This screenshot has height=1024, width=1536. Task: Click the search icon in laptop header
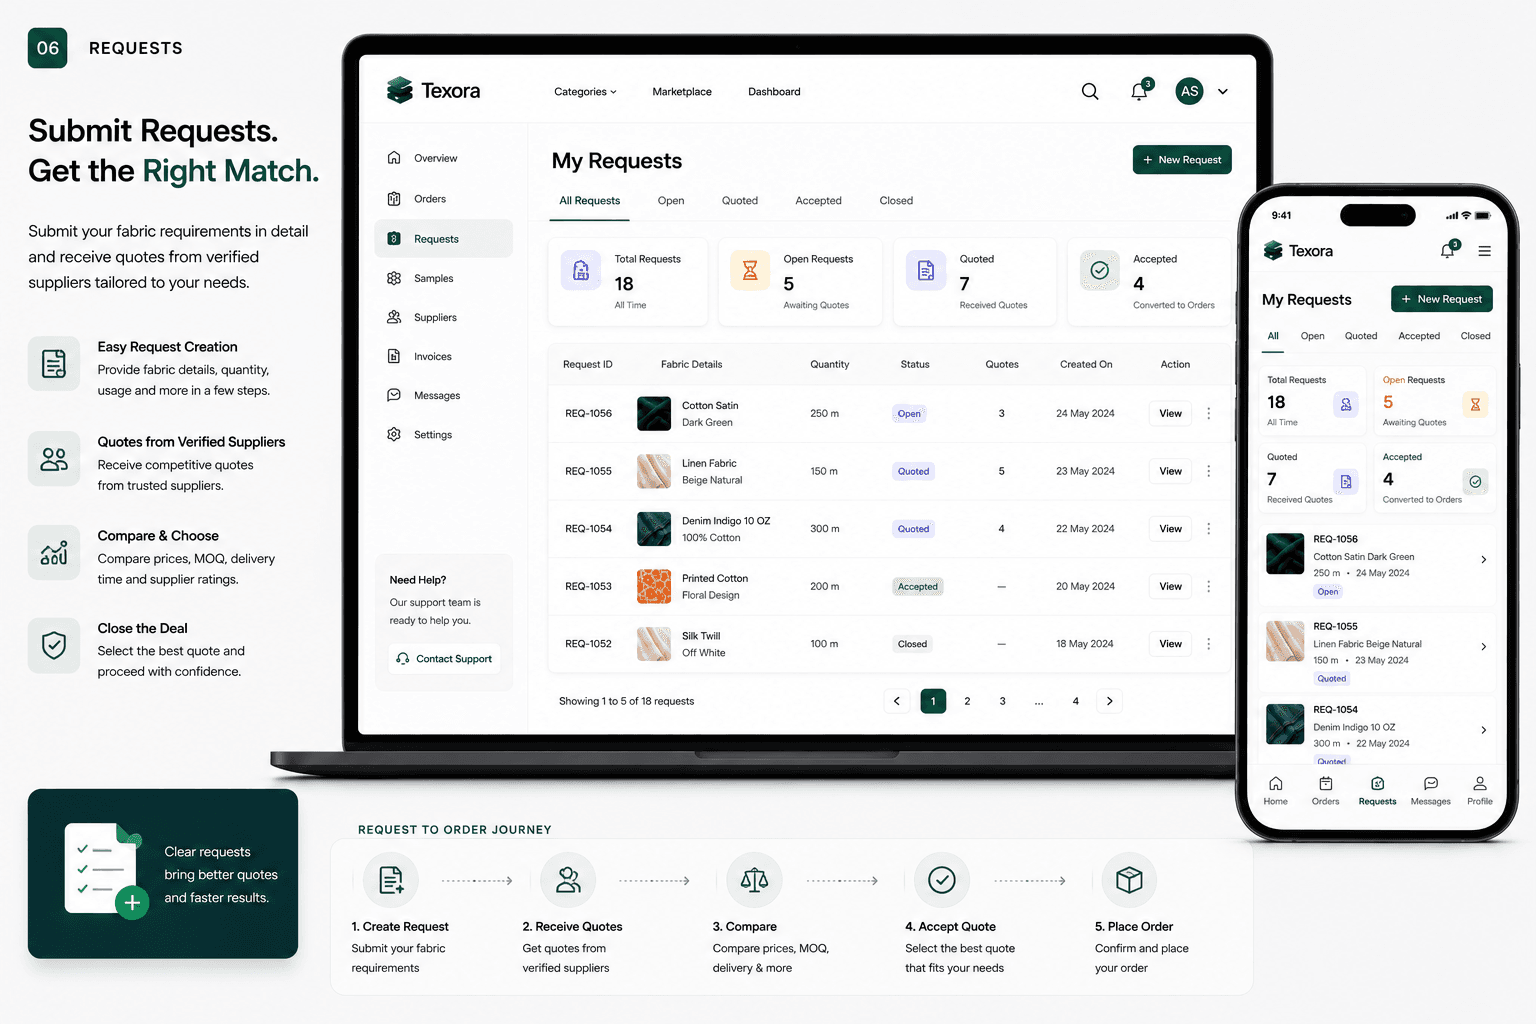pos(1090,91)
